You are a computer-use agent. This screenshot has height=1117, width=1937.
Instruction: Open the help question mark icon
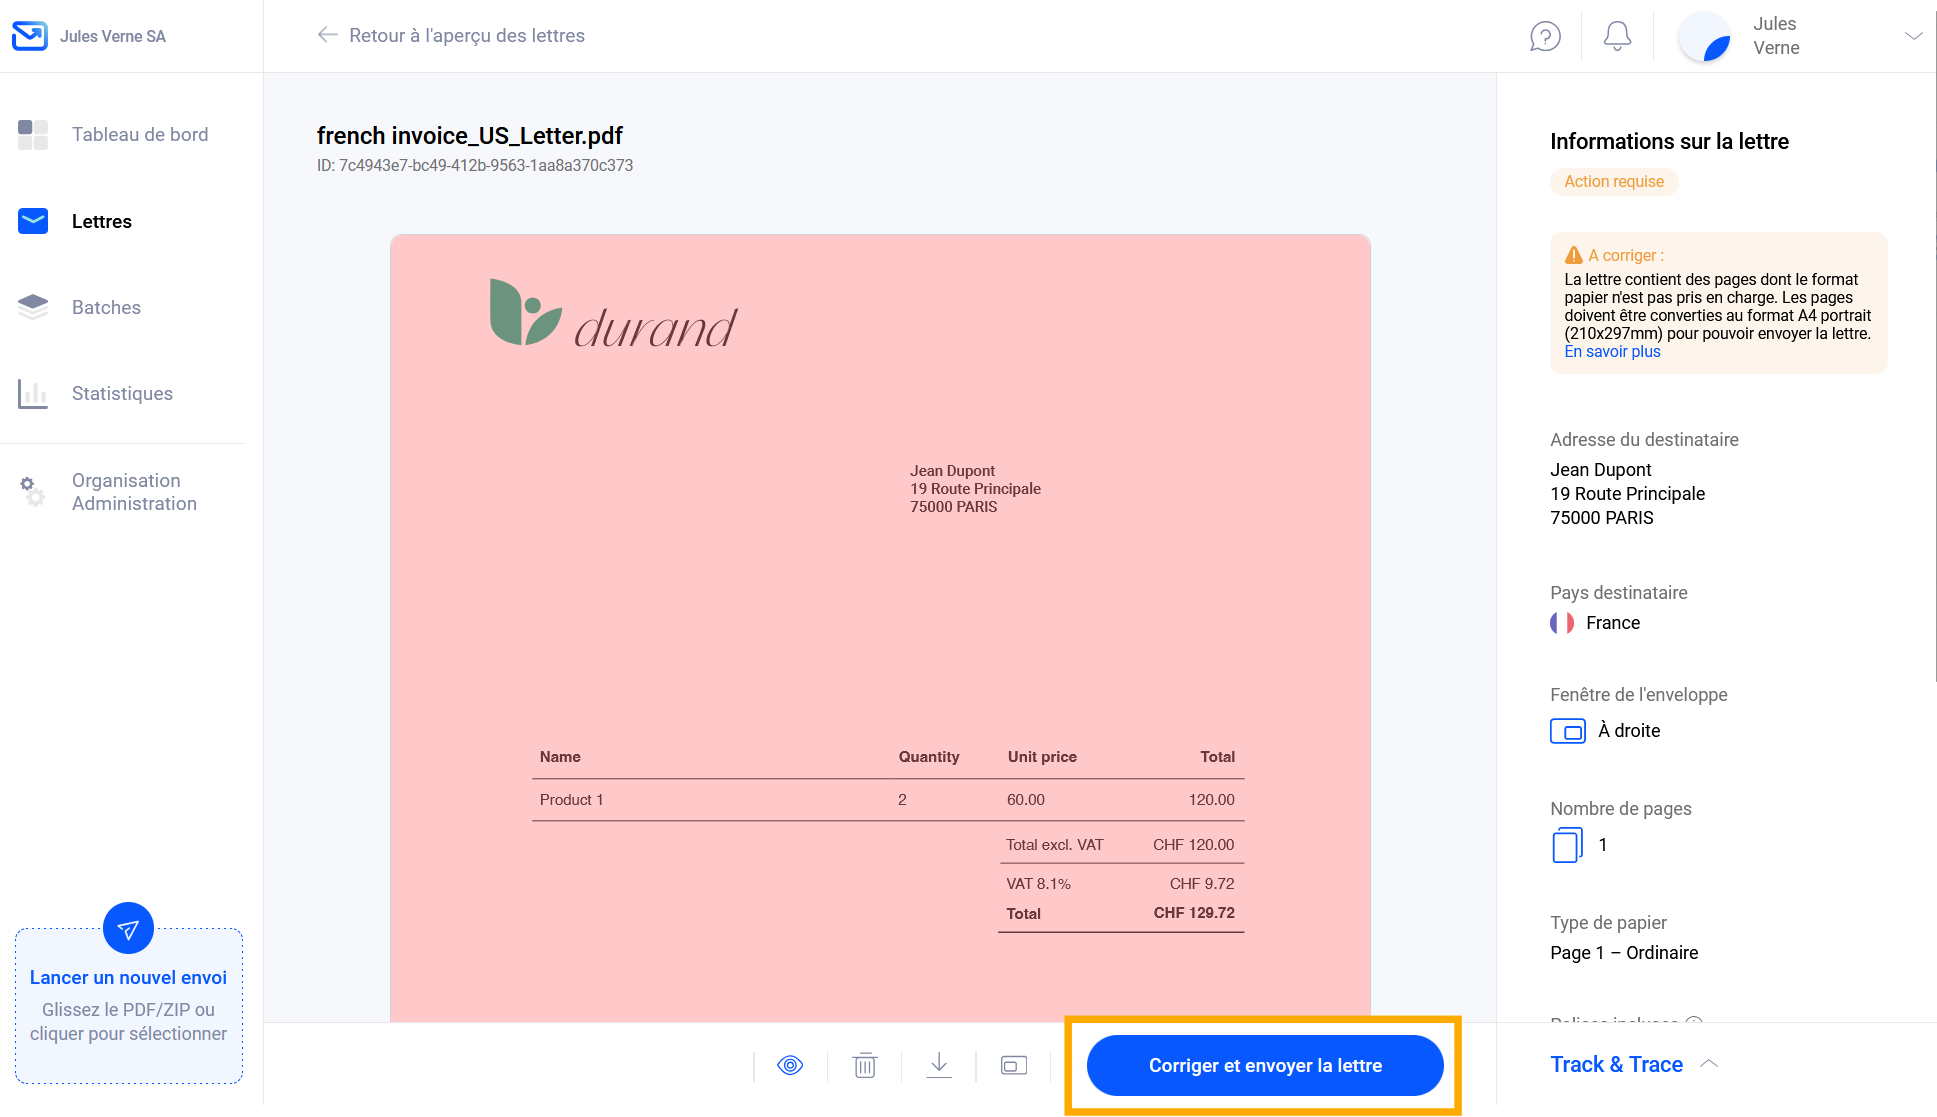coord(1545,36)
